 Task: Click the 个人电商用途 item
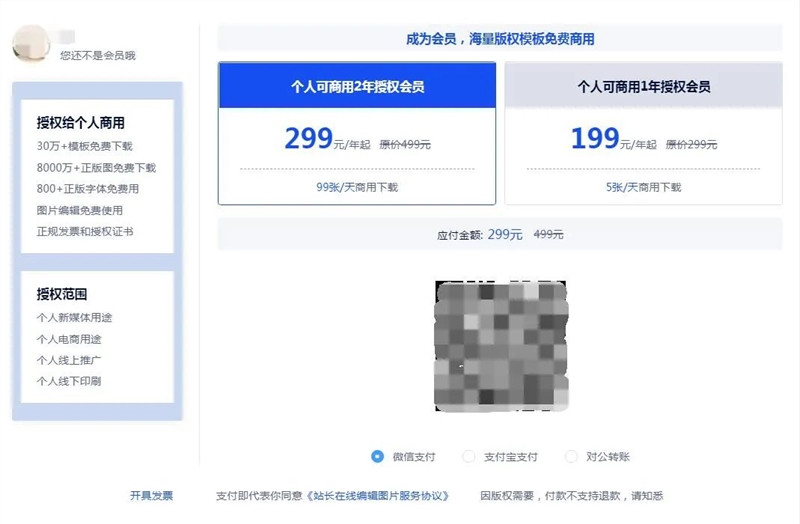tap(69, 339)
